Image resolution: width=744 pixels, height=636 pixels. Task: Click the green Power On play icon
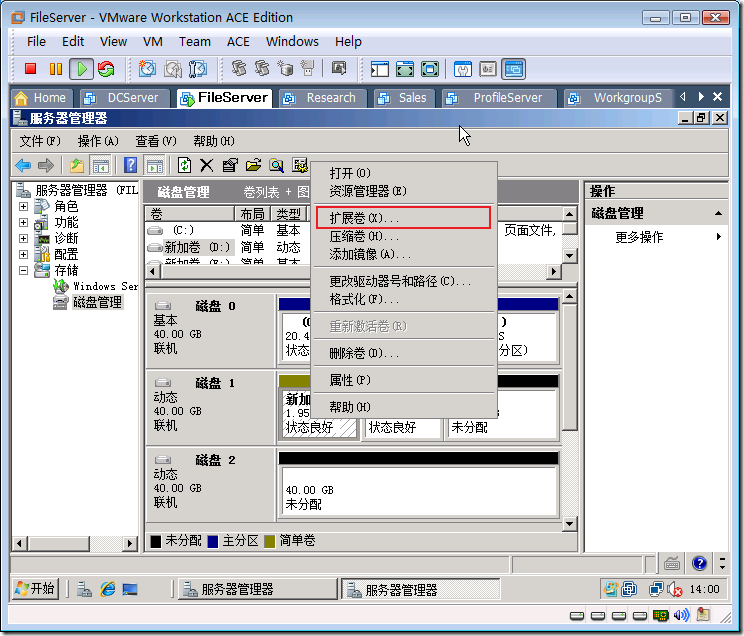tap(82, 69)
